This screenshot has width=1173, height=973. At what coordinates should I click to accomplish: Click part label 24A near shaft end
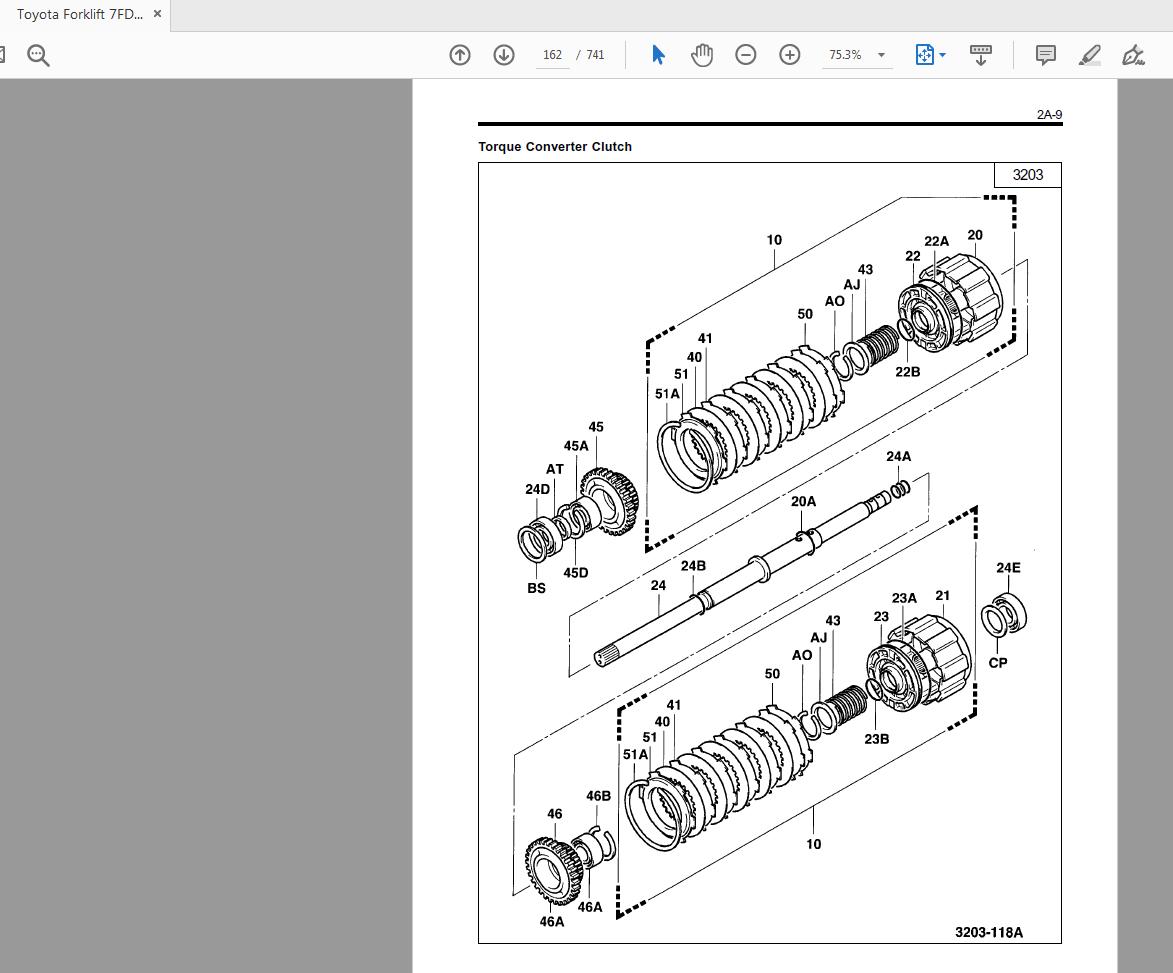point(898,456)
